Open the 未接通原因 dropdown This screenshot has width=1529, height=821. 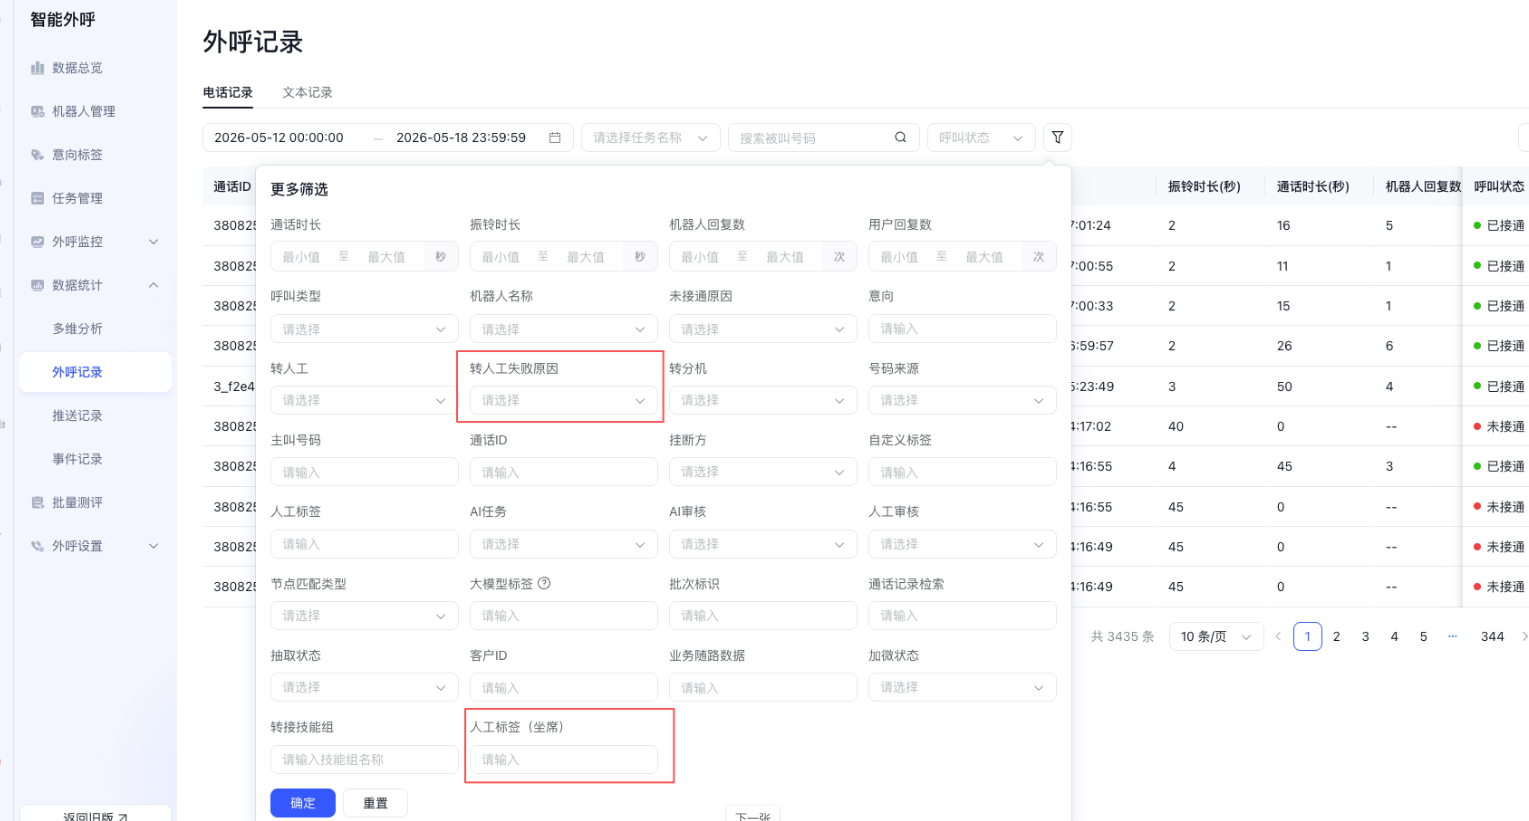(763, 329)
